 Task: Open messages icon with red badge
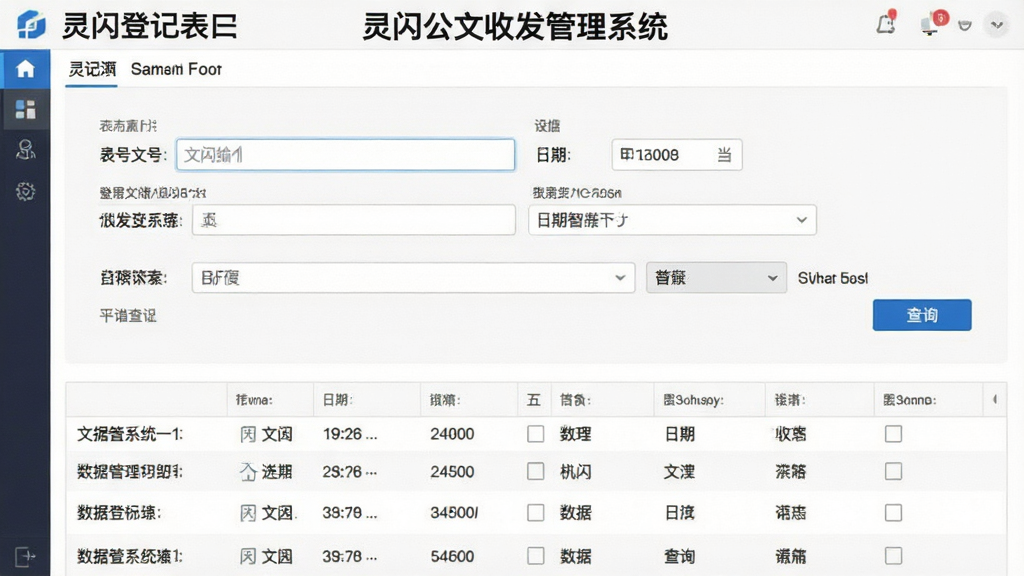point(933,24)
